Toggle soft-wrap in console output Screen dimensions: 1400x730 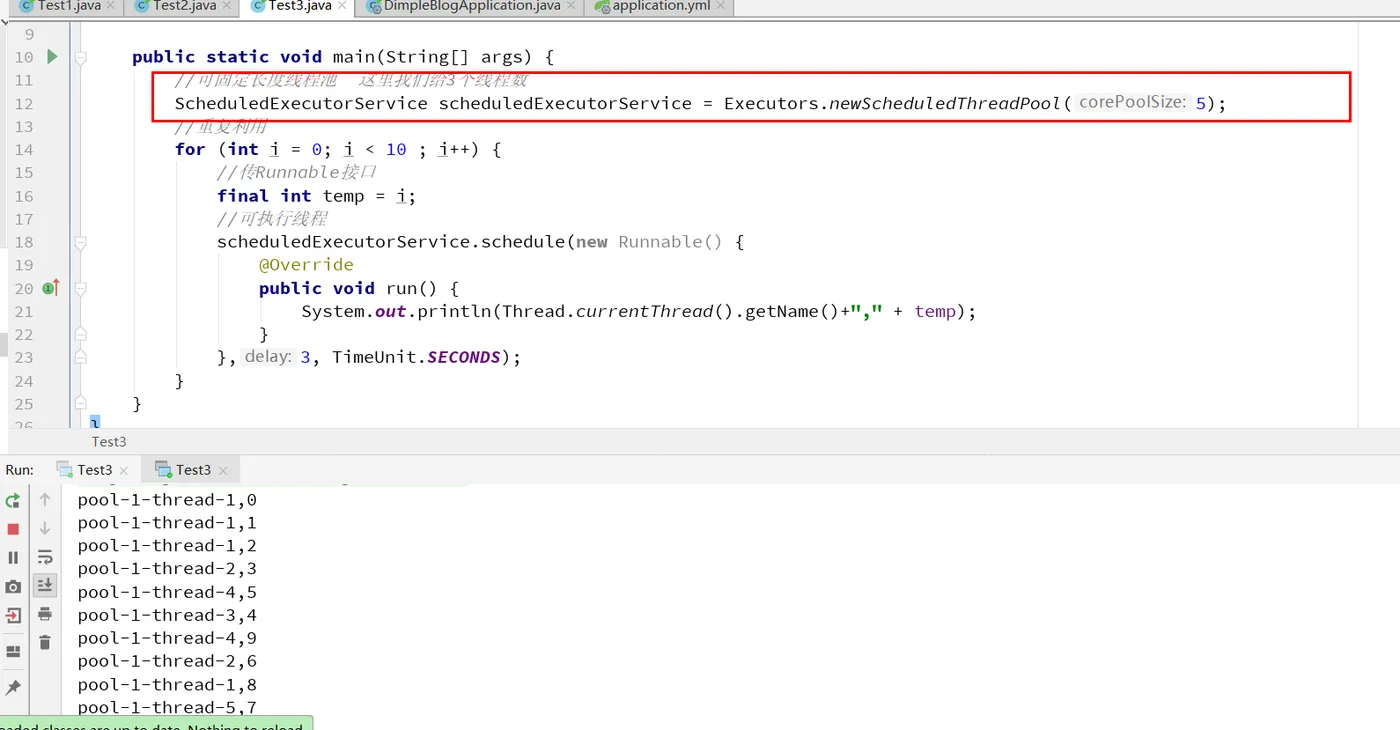point(45,557)
